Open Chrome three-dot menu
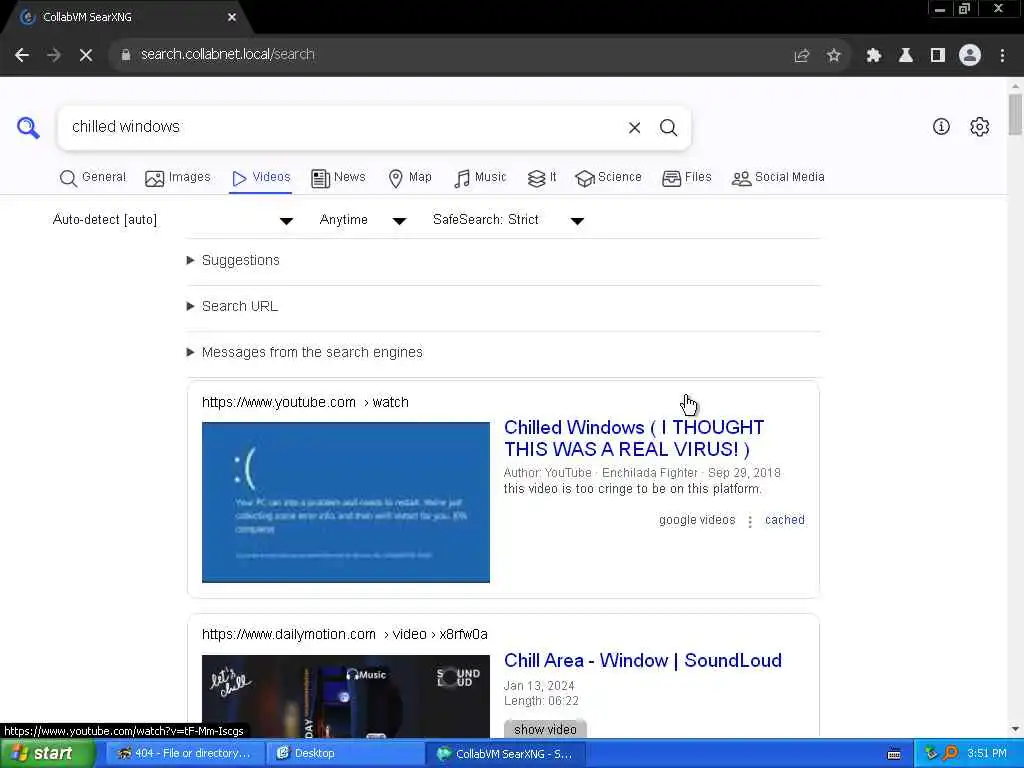 pos(1002,56)
